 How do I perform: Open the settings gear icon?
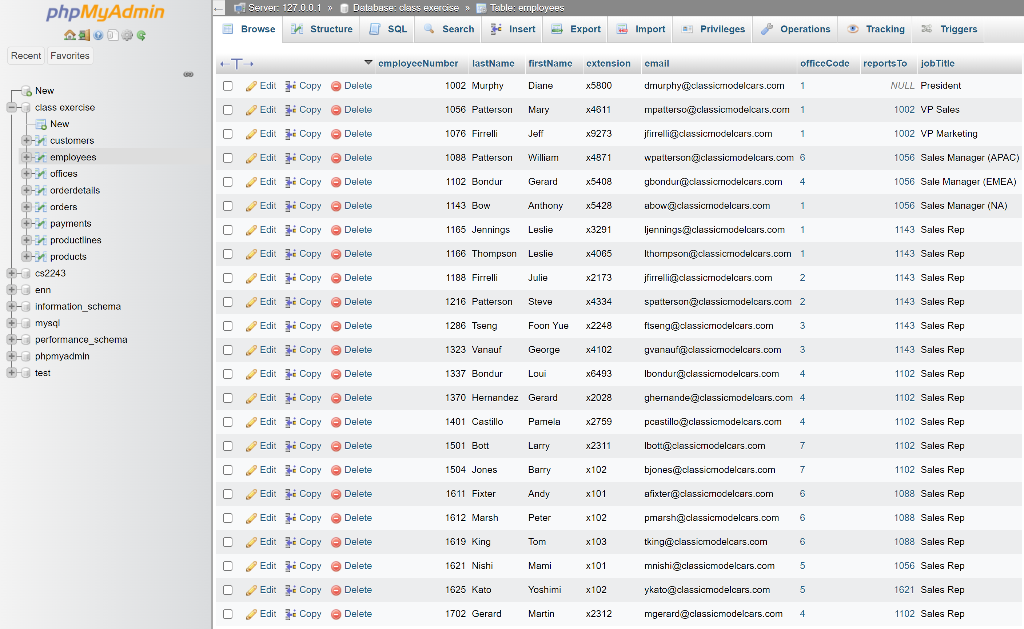pos(127,34)
